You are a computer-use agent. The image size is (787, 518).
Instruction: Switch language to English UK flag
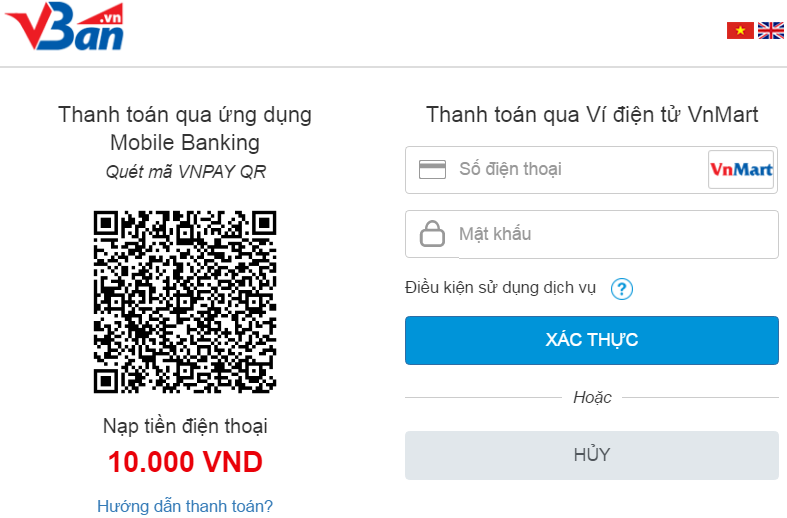770,31
